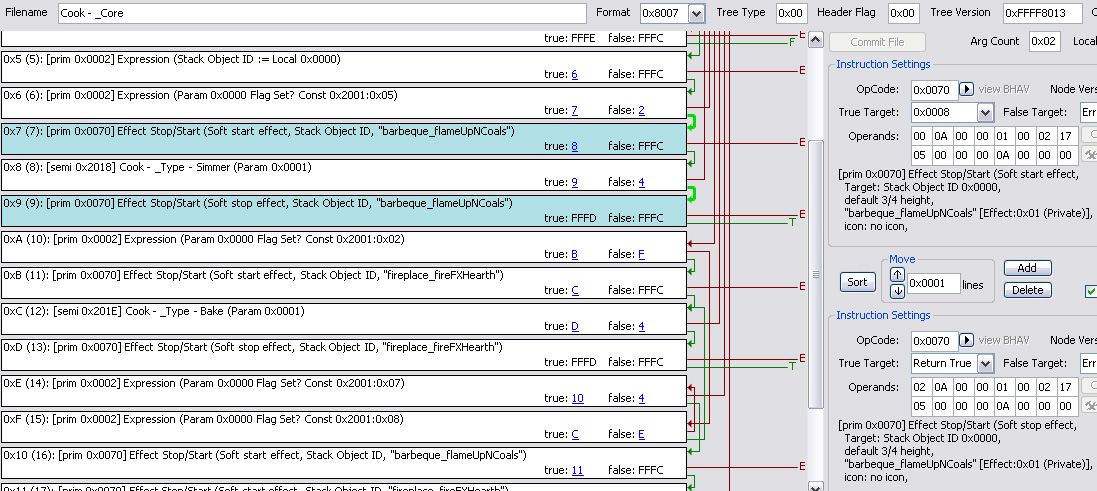Click the Arg Count field
Screen dimensions: 1097x491
tap(1044, 41)
